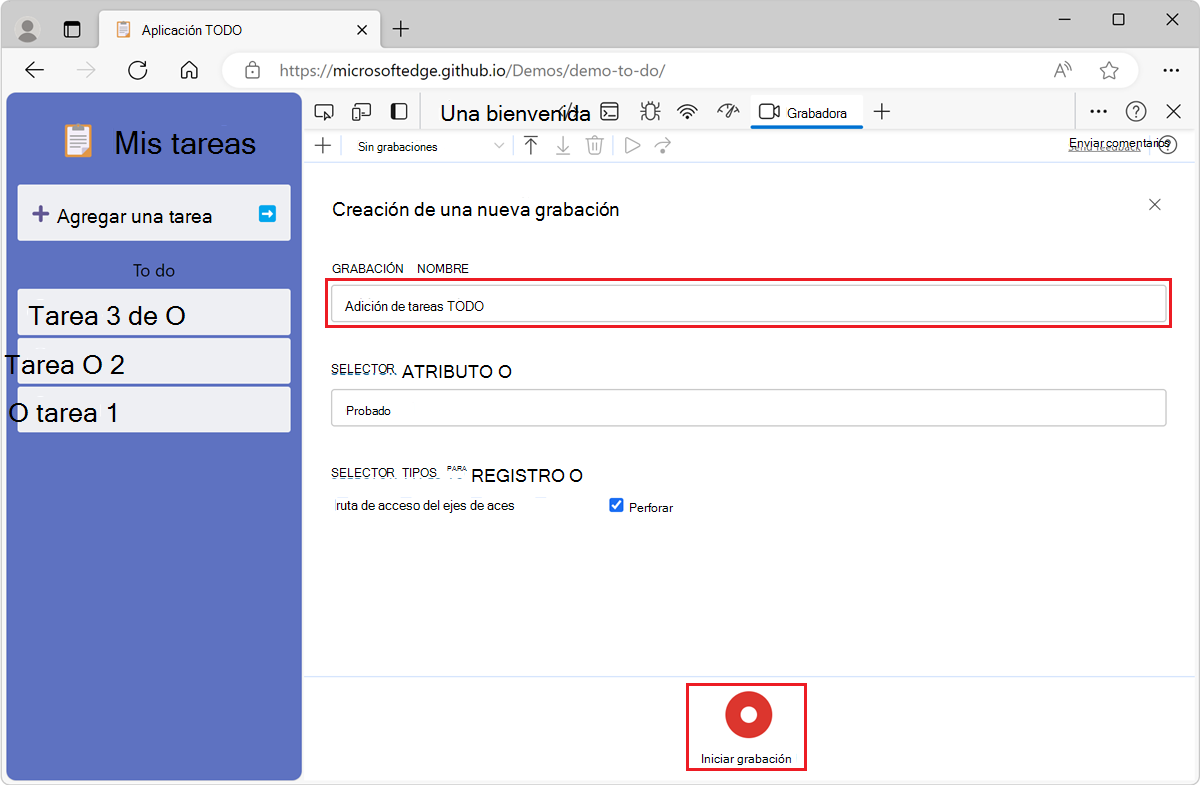
Task: Click the Inspect element tool icon
Action: 323,112
